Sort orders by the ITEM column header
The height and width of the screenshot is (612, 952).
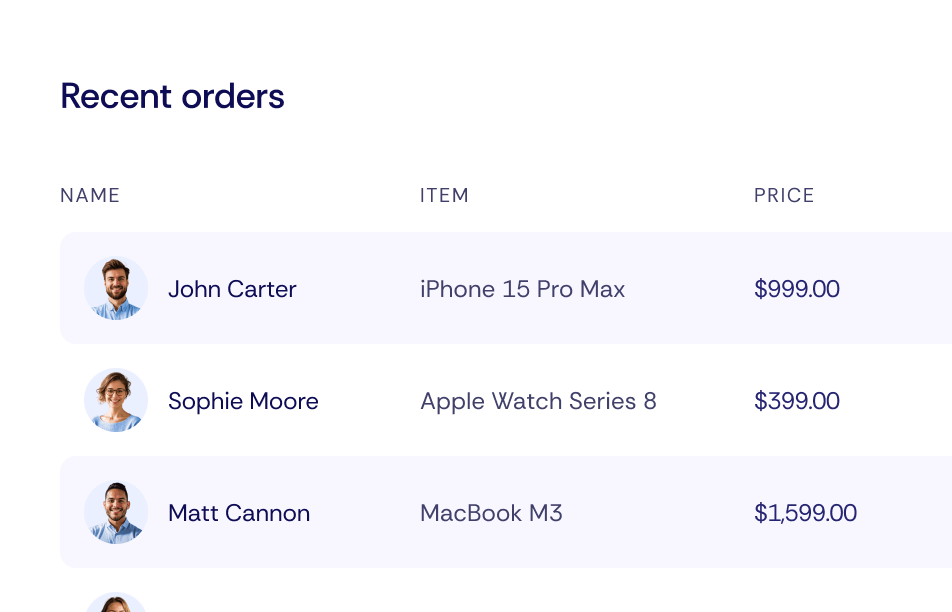(445, 195)
